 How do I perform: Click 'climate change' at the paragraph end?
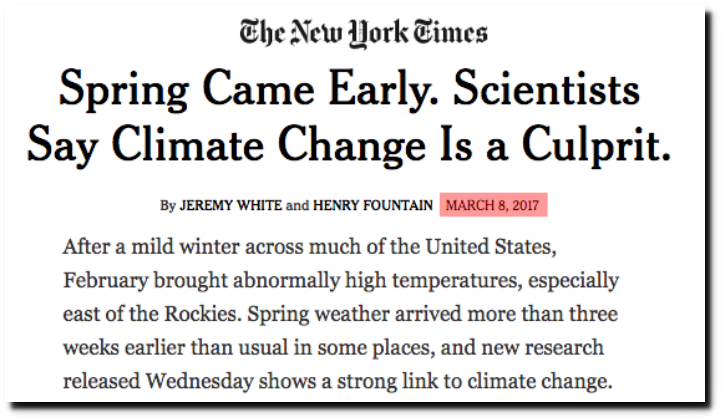pyautogui.click(x=540, y=381)
